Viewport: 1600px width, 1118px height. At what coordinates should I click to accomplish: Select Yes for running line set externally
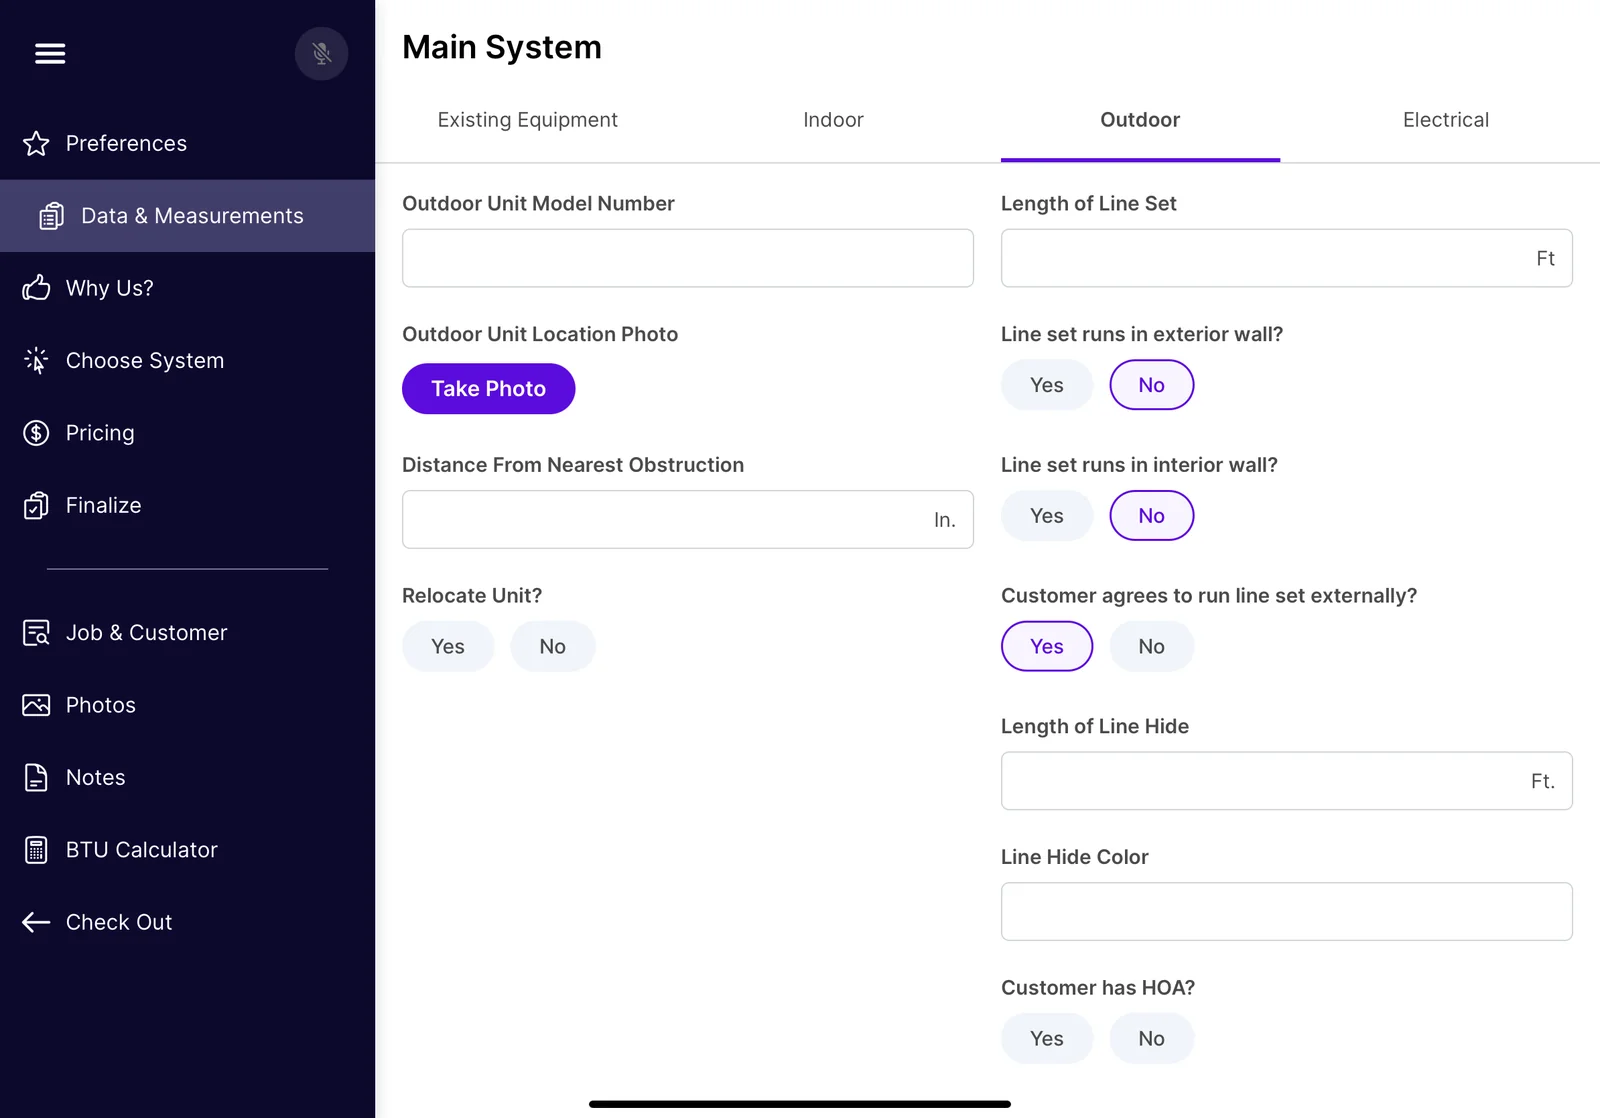tap(1047, 646)
